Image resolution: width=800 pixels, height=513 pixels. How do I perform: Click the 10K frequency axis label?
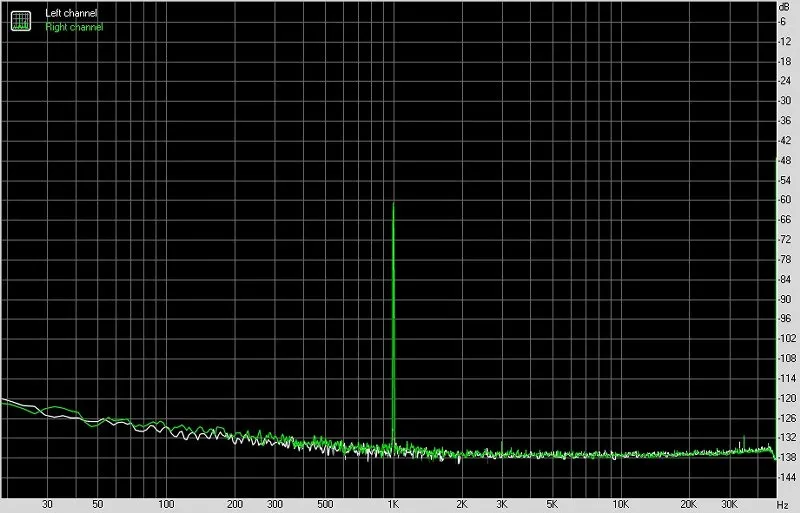coord(620,504)
